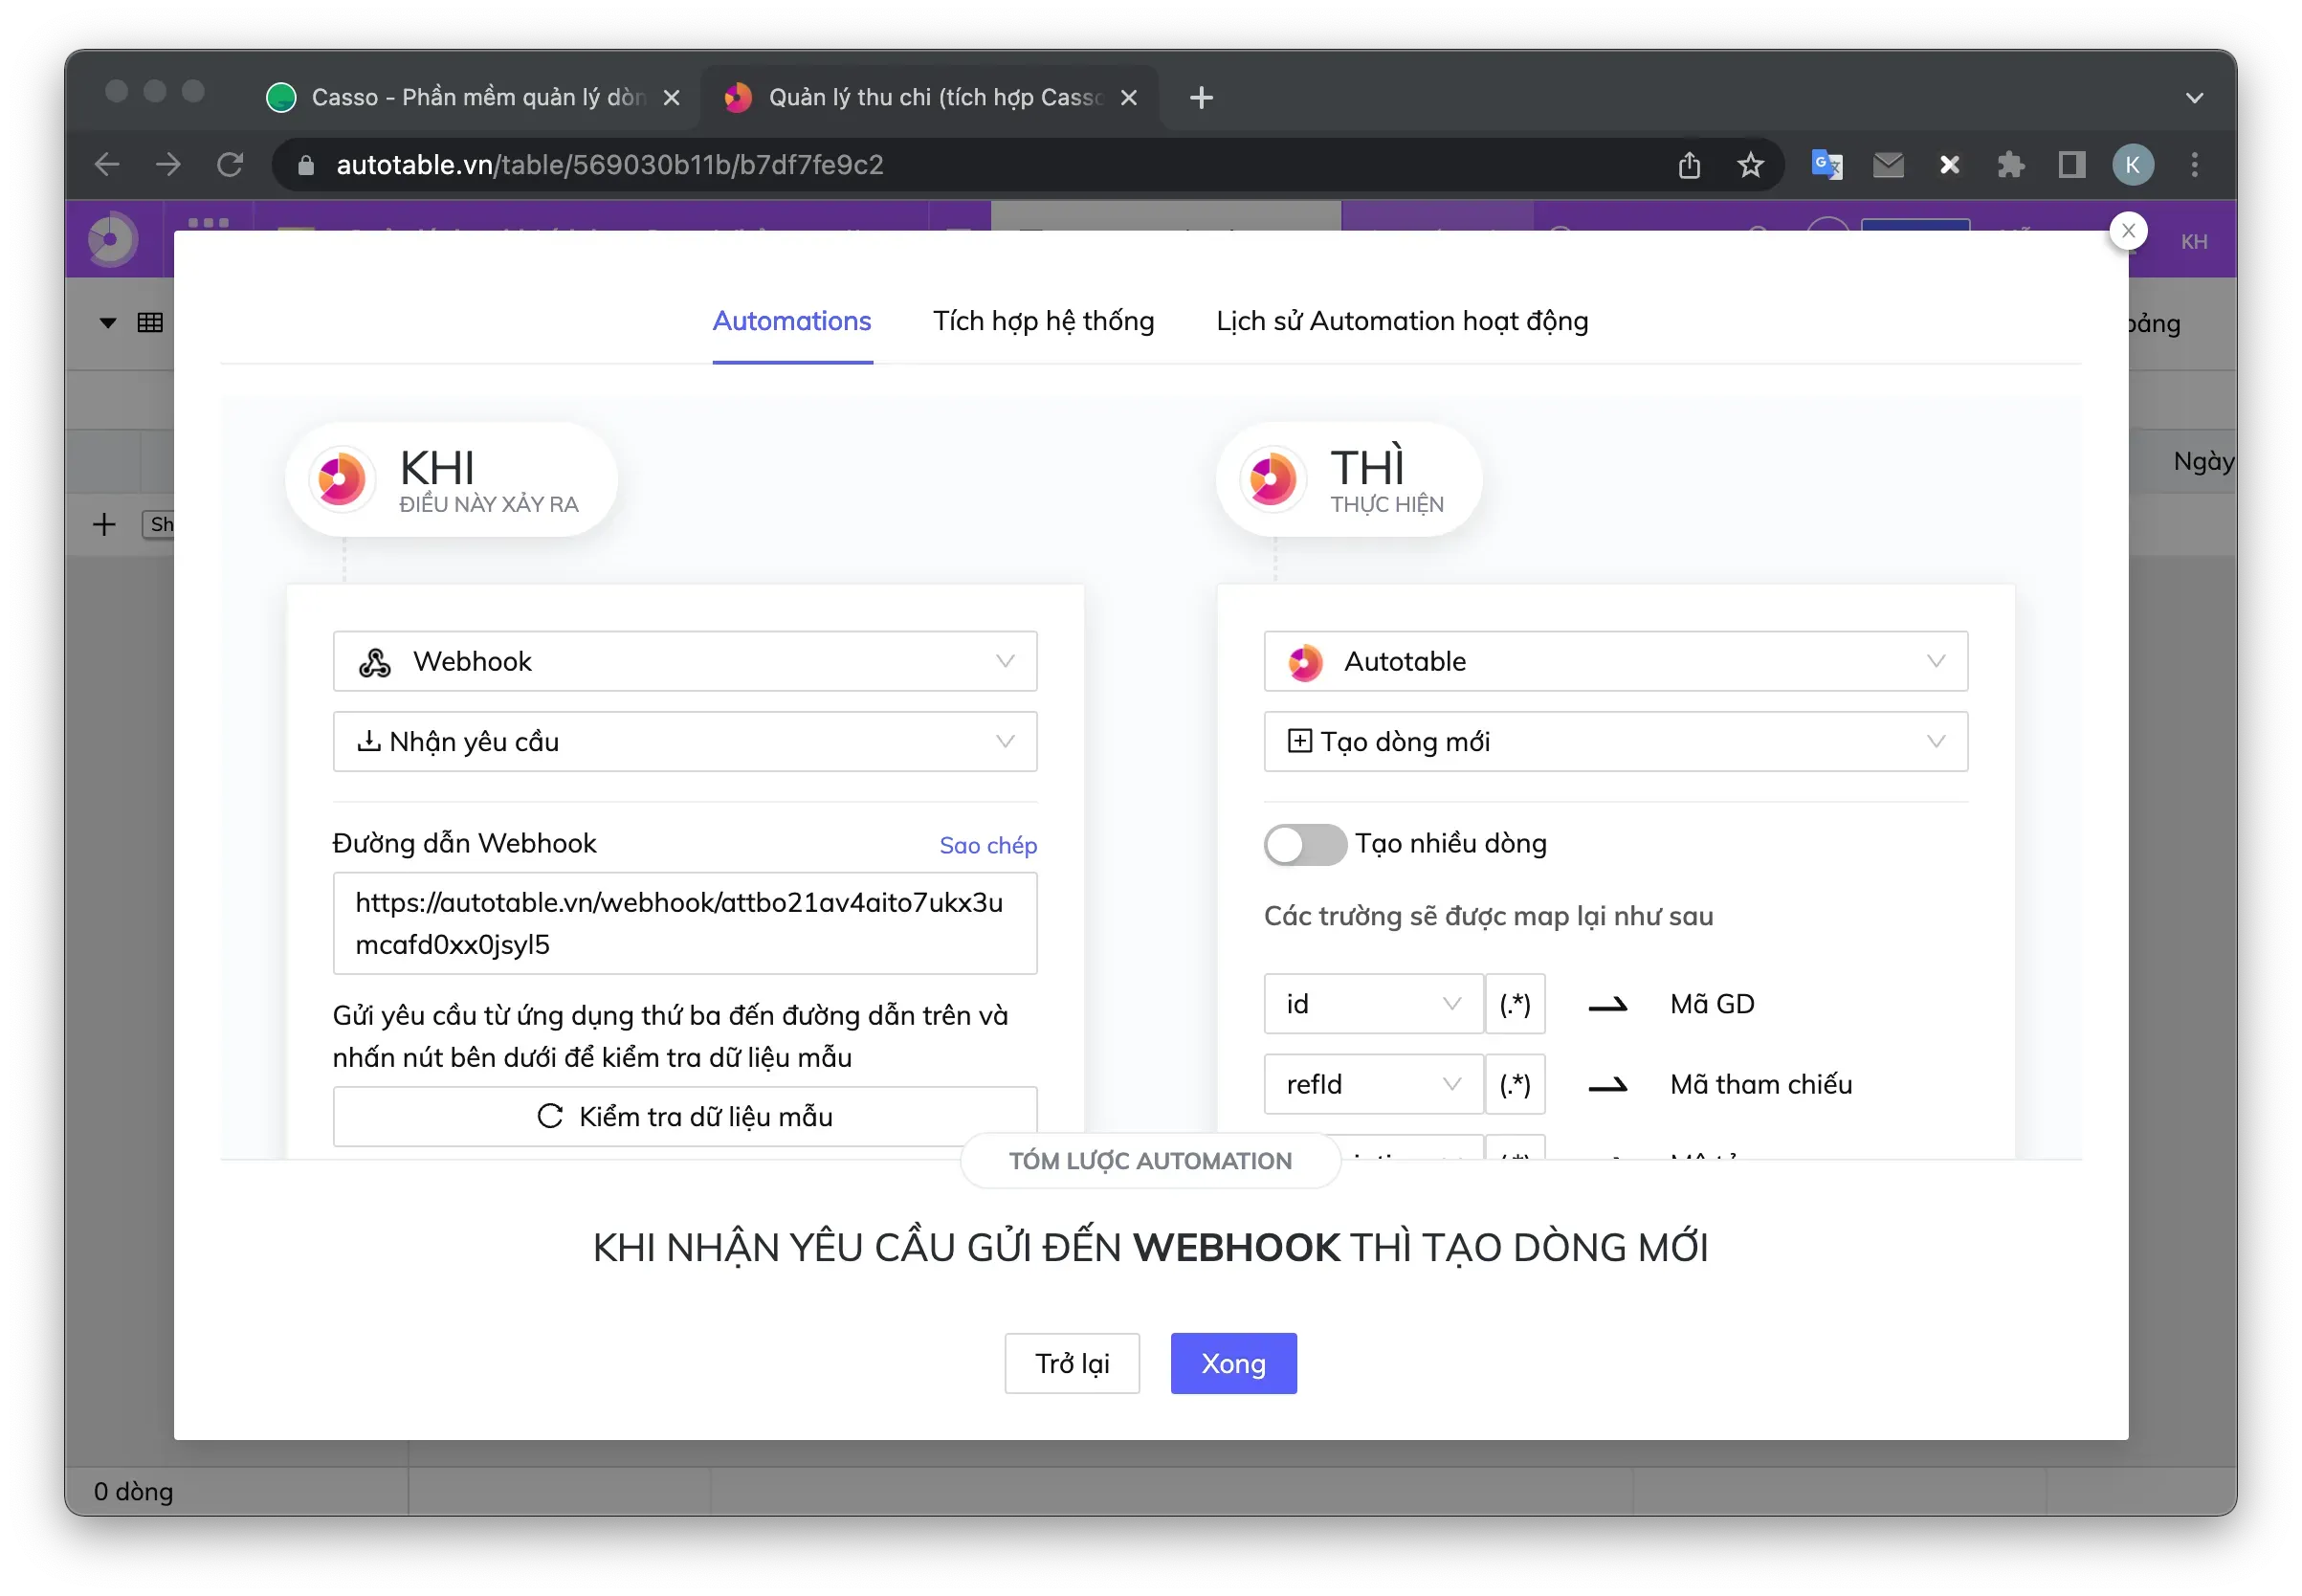
Task: Close the Casso browser tab
Action: click(672, 98)
